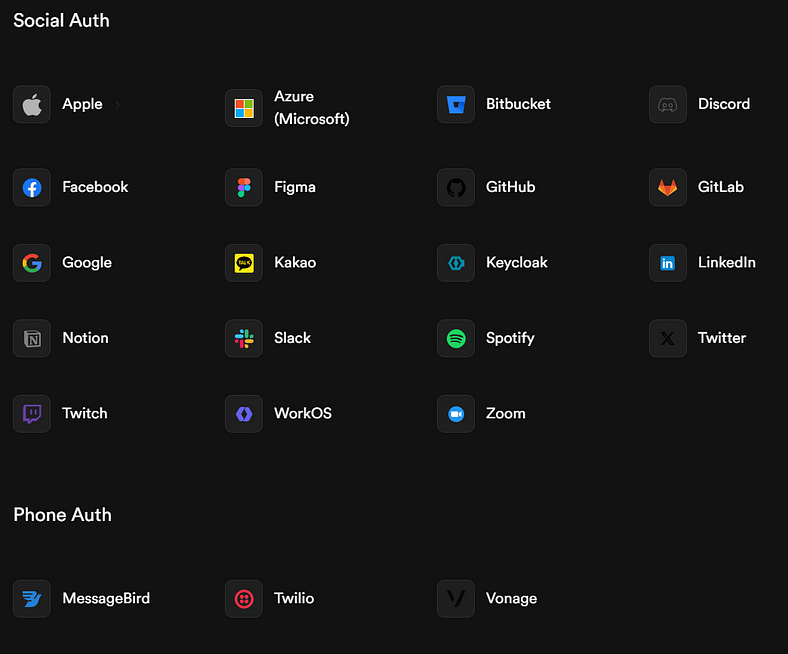Click the Spotify logo icon
Screen dimensions: 788x654
[x=456, y=338]
